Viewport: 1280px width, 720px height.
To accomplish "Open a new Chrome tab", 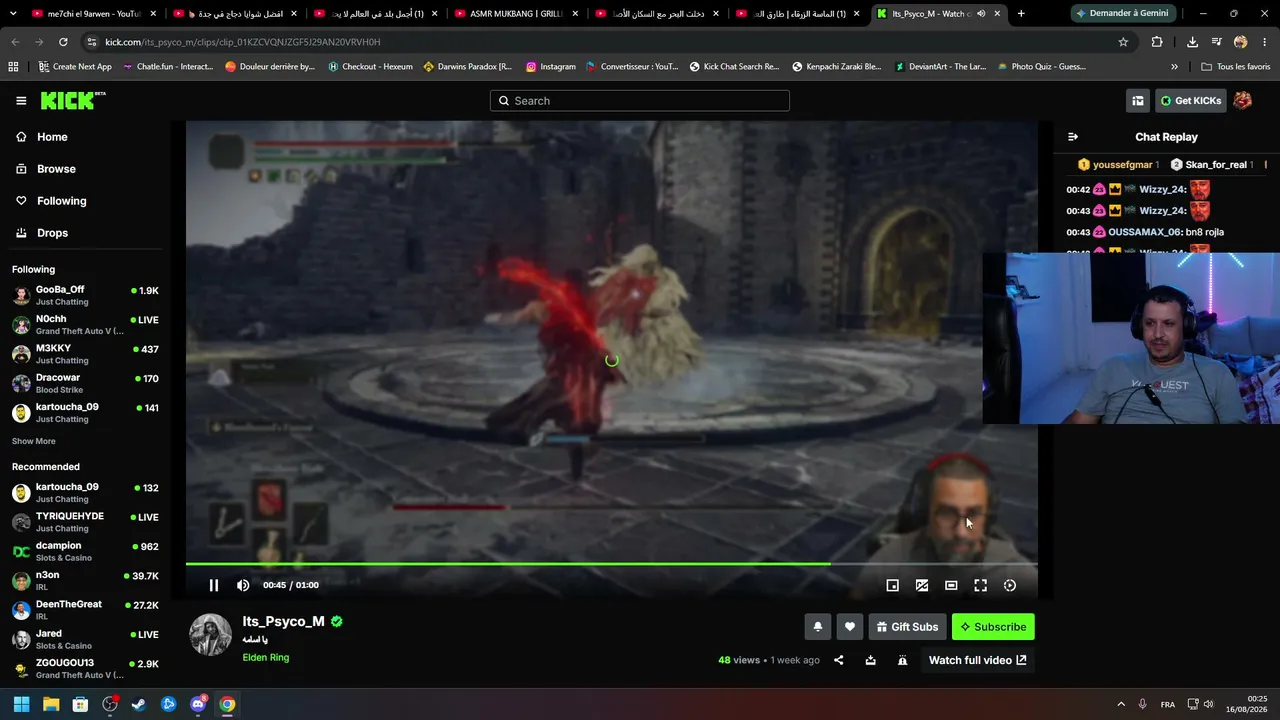I will pyautogui.click(x=1021, y=14).
